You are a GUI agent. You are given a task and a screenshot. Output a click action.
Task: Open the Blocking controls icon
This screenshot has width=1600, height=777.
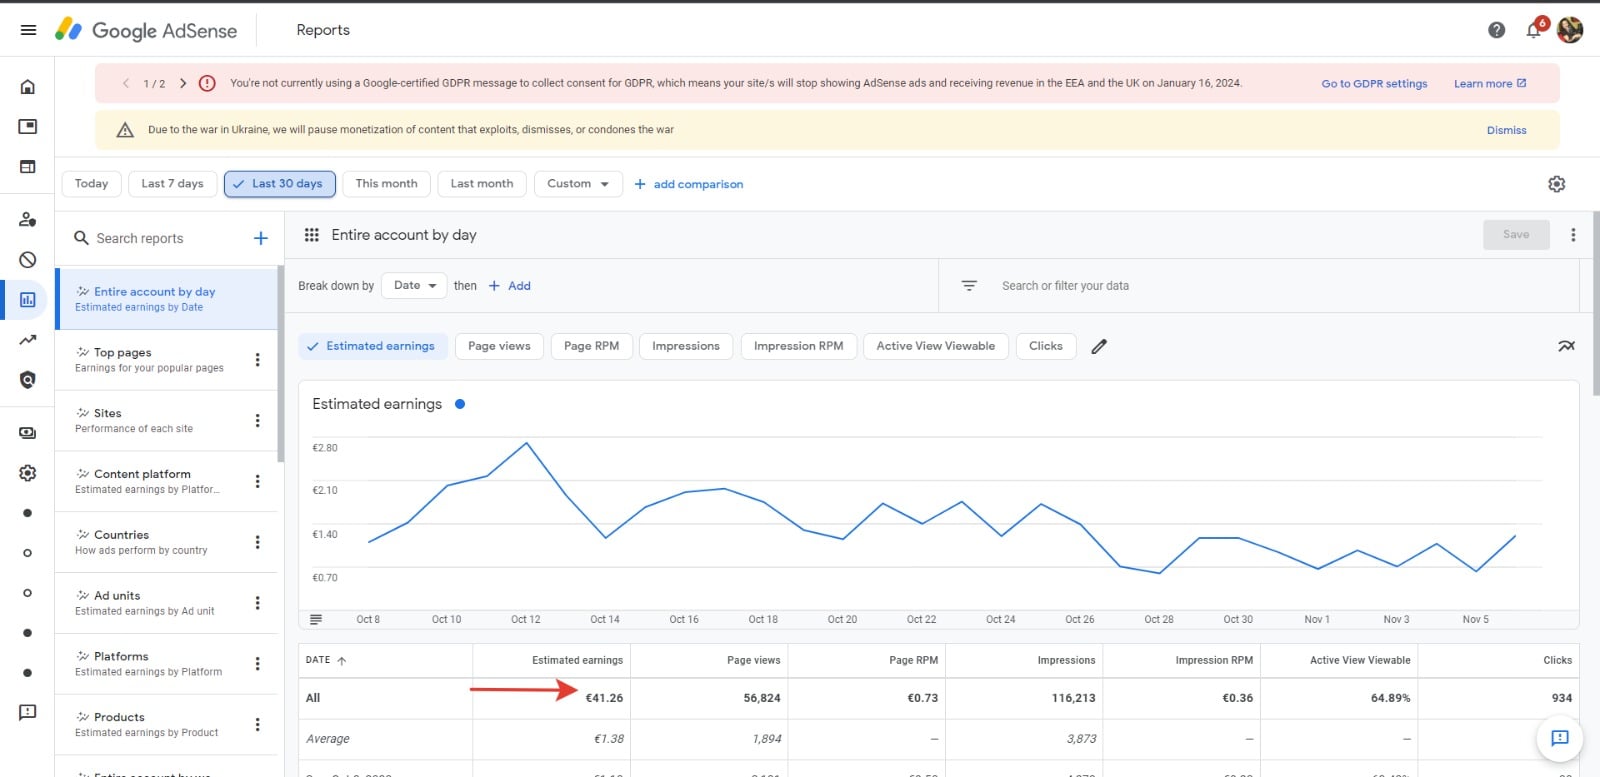coord(28,260)
